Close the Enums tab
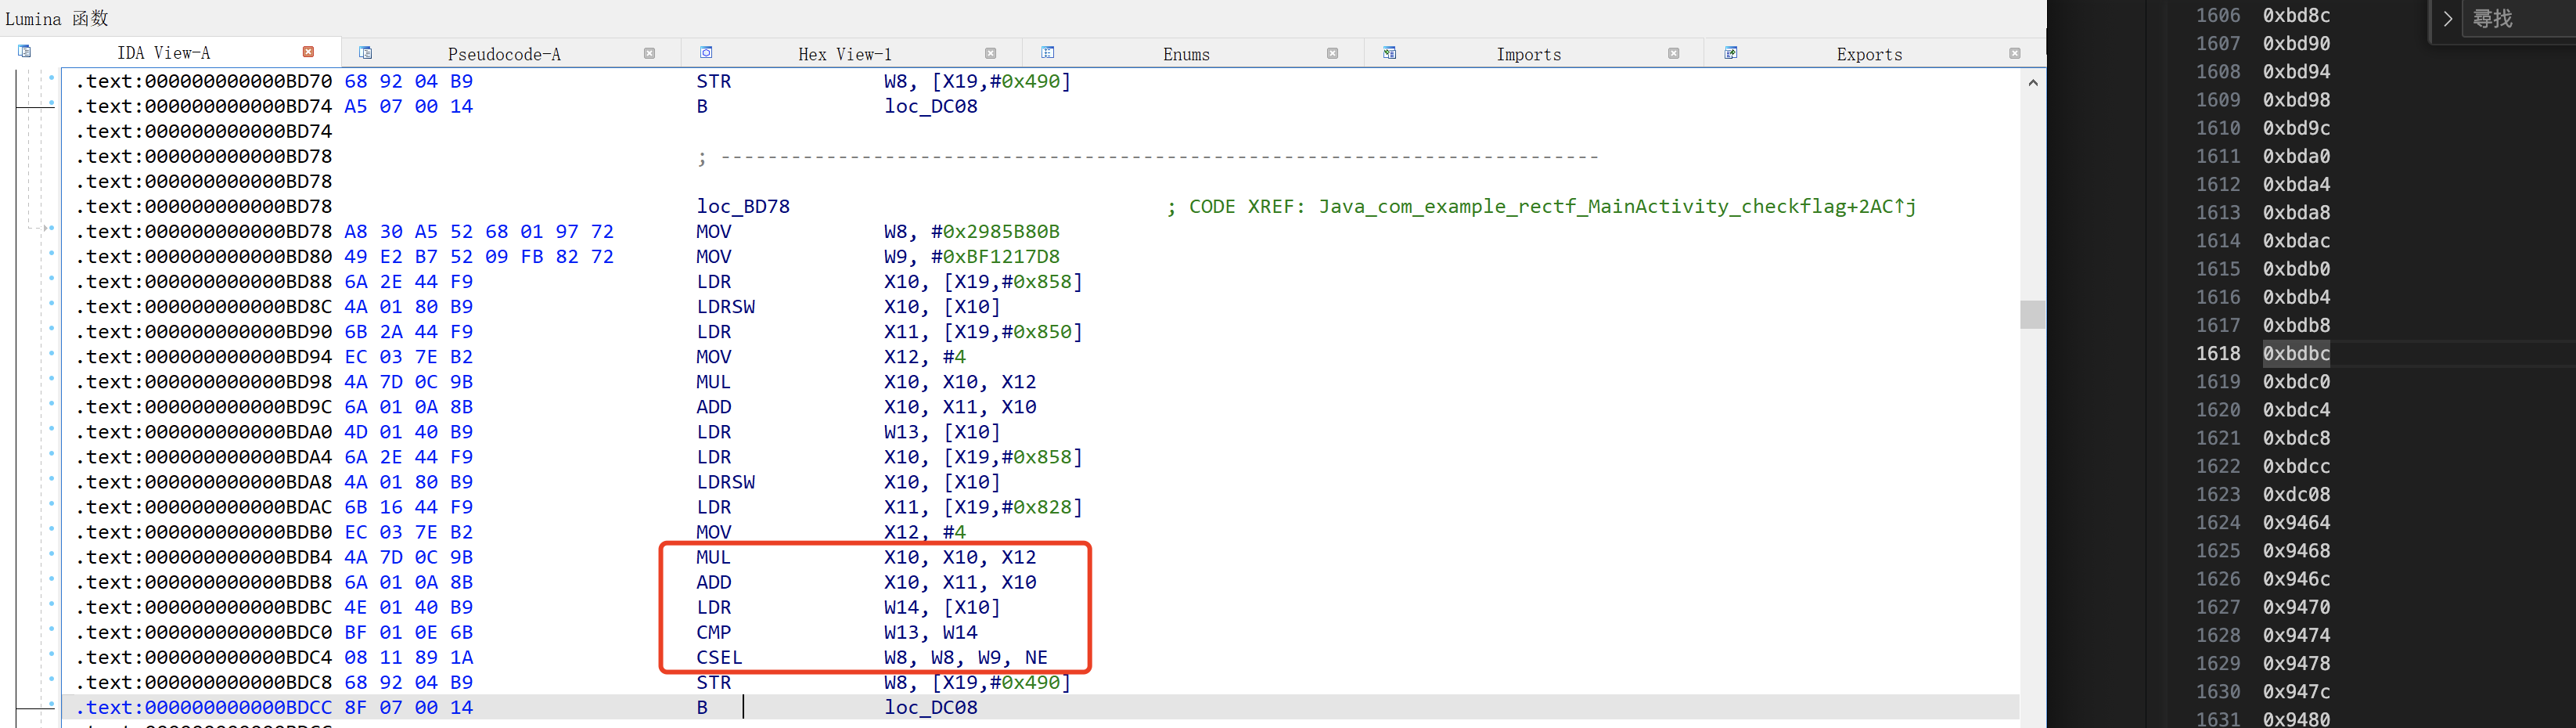The height and width of the screenshot is (728, 2576). pos(1332,53)
